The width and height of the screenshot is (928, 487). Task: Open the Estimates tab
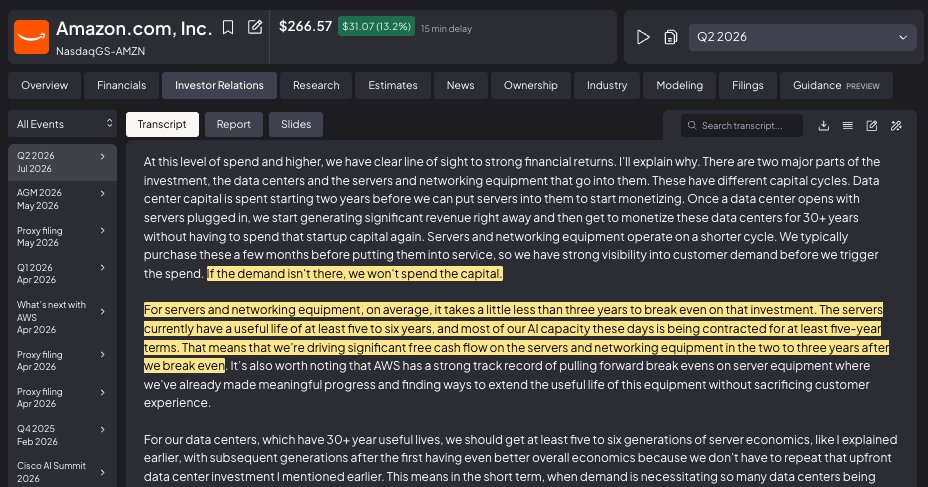[x=392, y=85]
